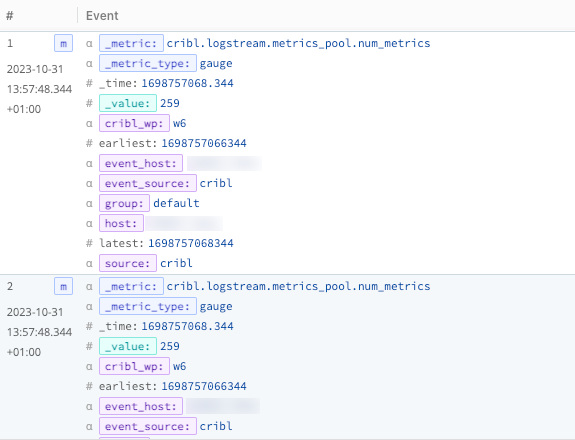Image resolution: width=575 pixels, height=440 pixels.
Task: Click the number type icon beside _value in event 1
Action: (x=89, y=103)
